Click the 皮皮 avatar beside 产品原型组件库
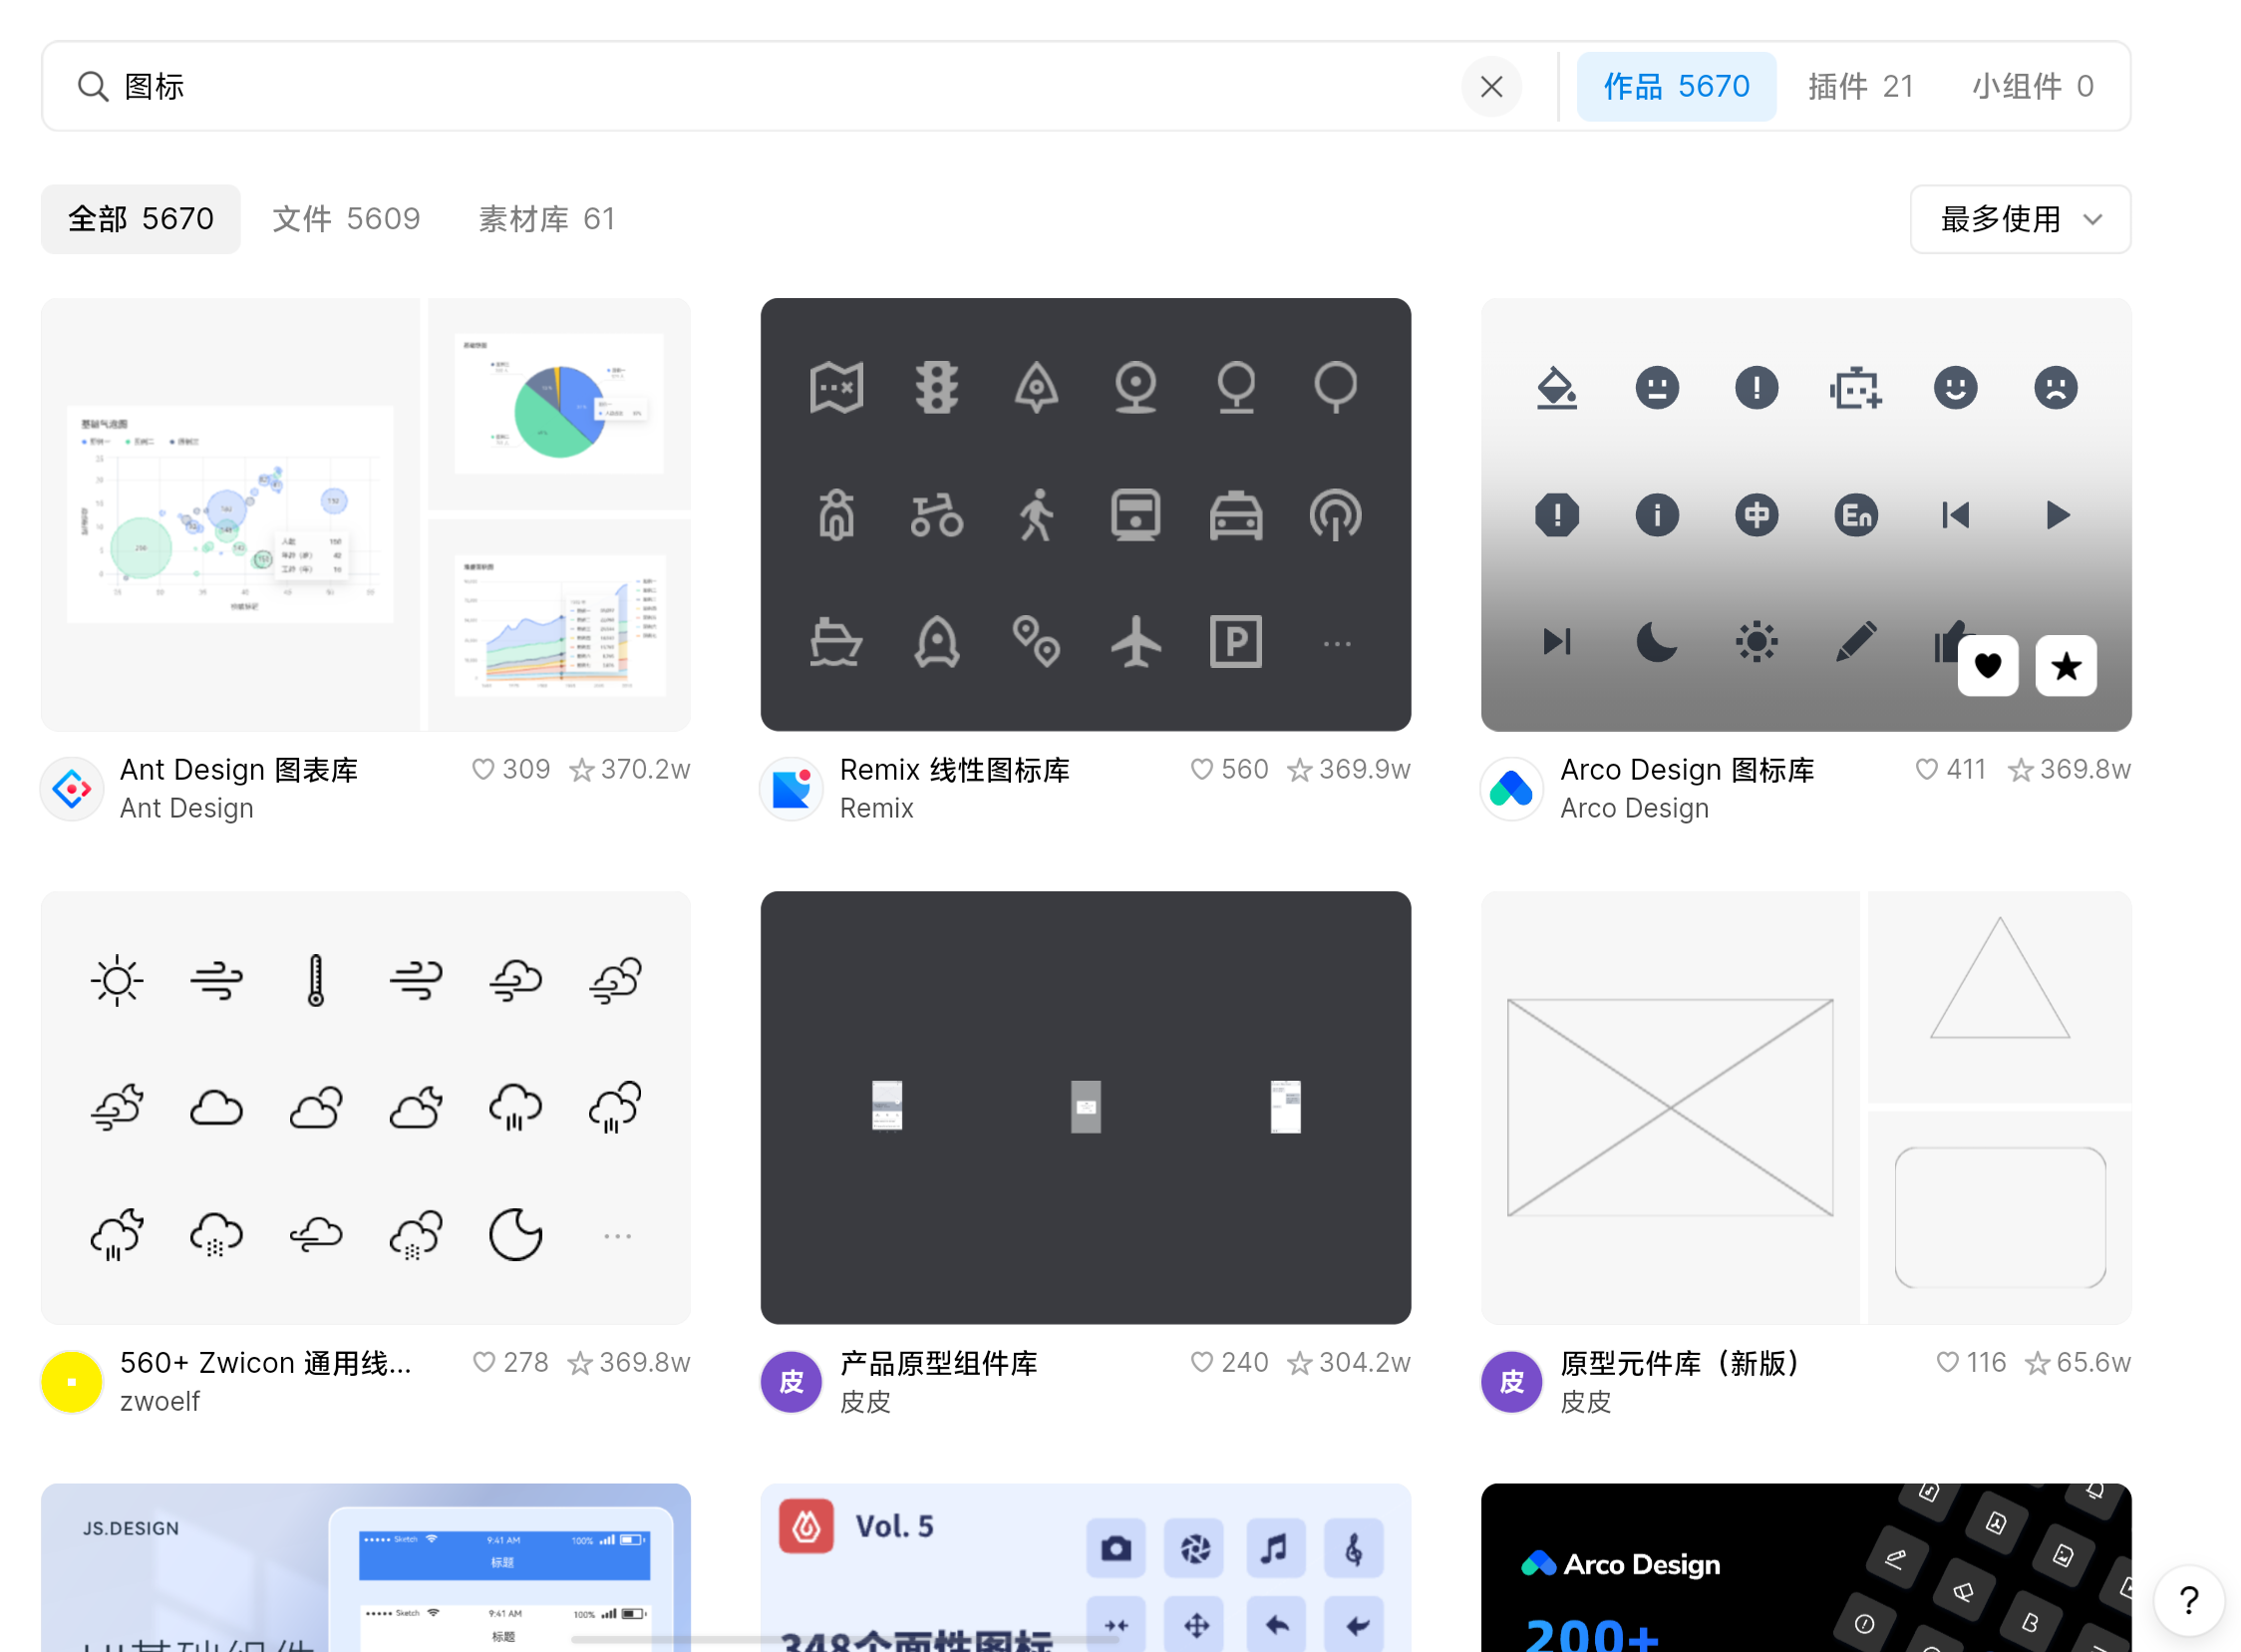 791,1382
